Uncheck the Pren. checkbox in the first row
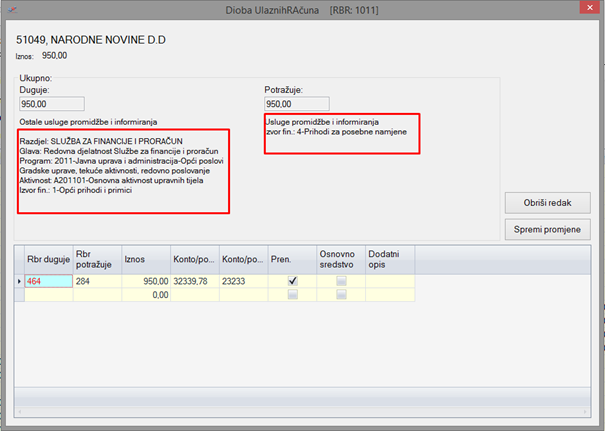 [292, 282]
